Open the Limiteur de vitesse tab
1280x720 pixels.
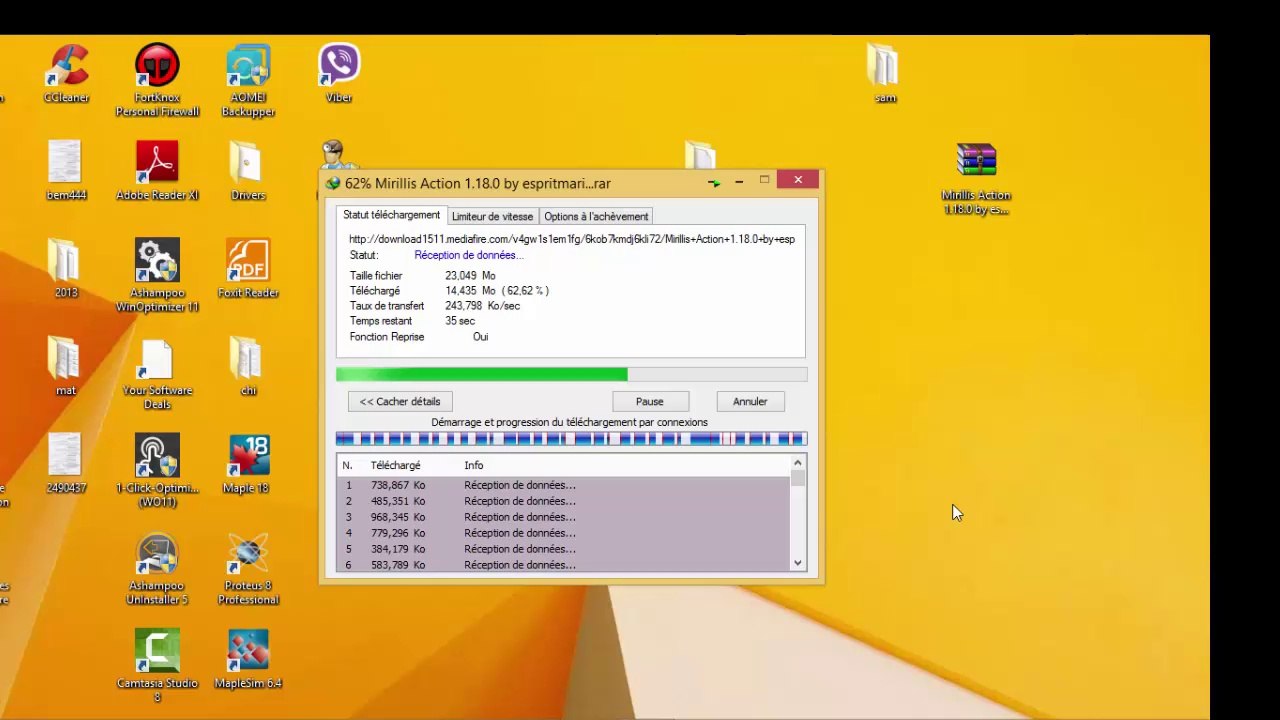click(x=492, y=216)
